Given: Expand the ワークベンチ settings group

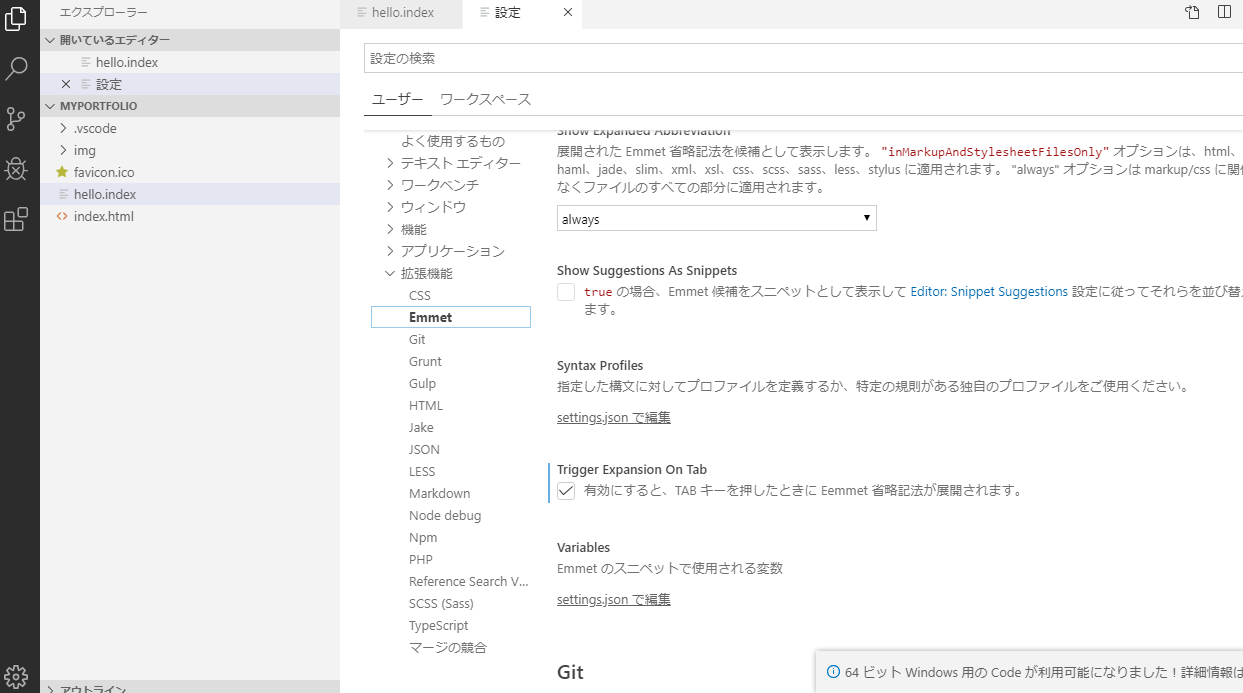Looking at the screenshot, I should pos(390,185).
